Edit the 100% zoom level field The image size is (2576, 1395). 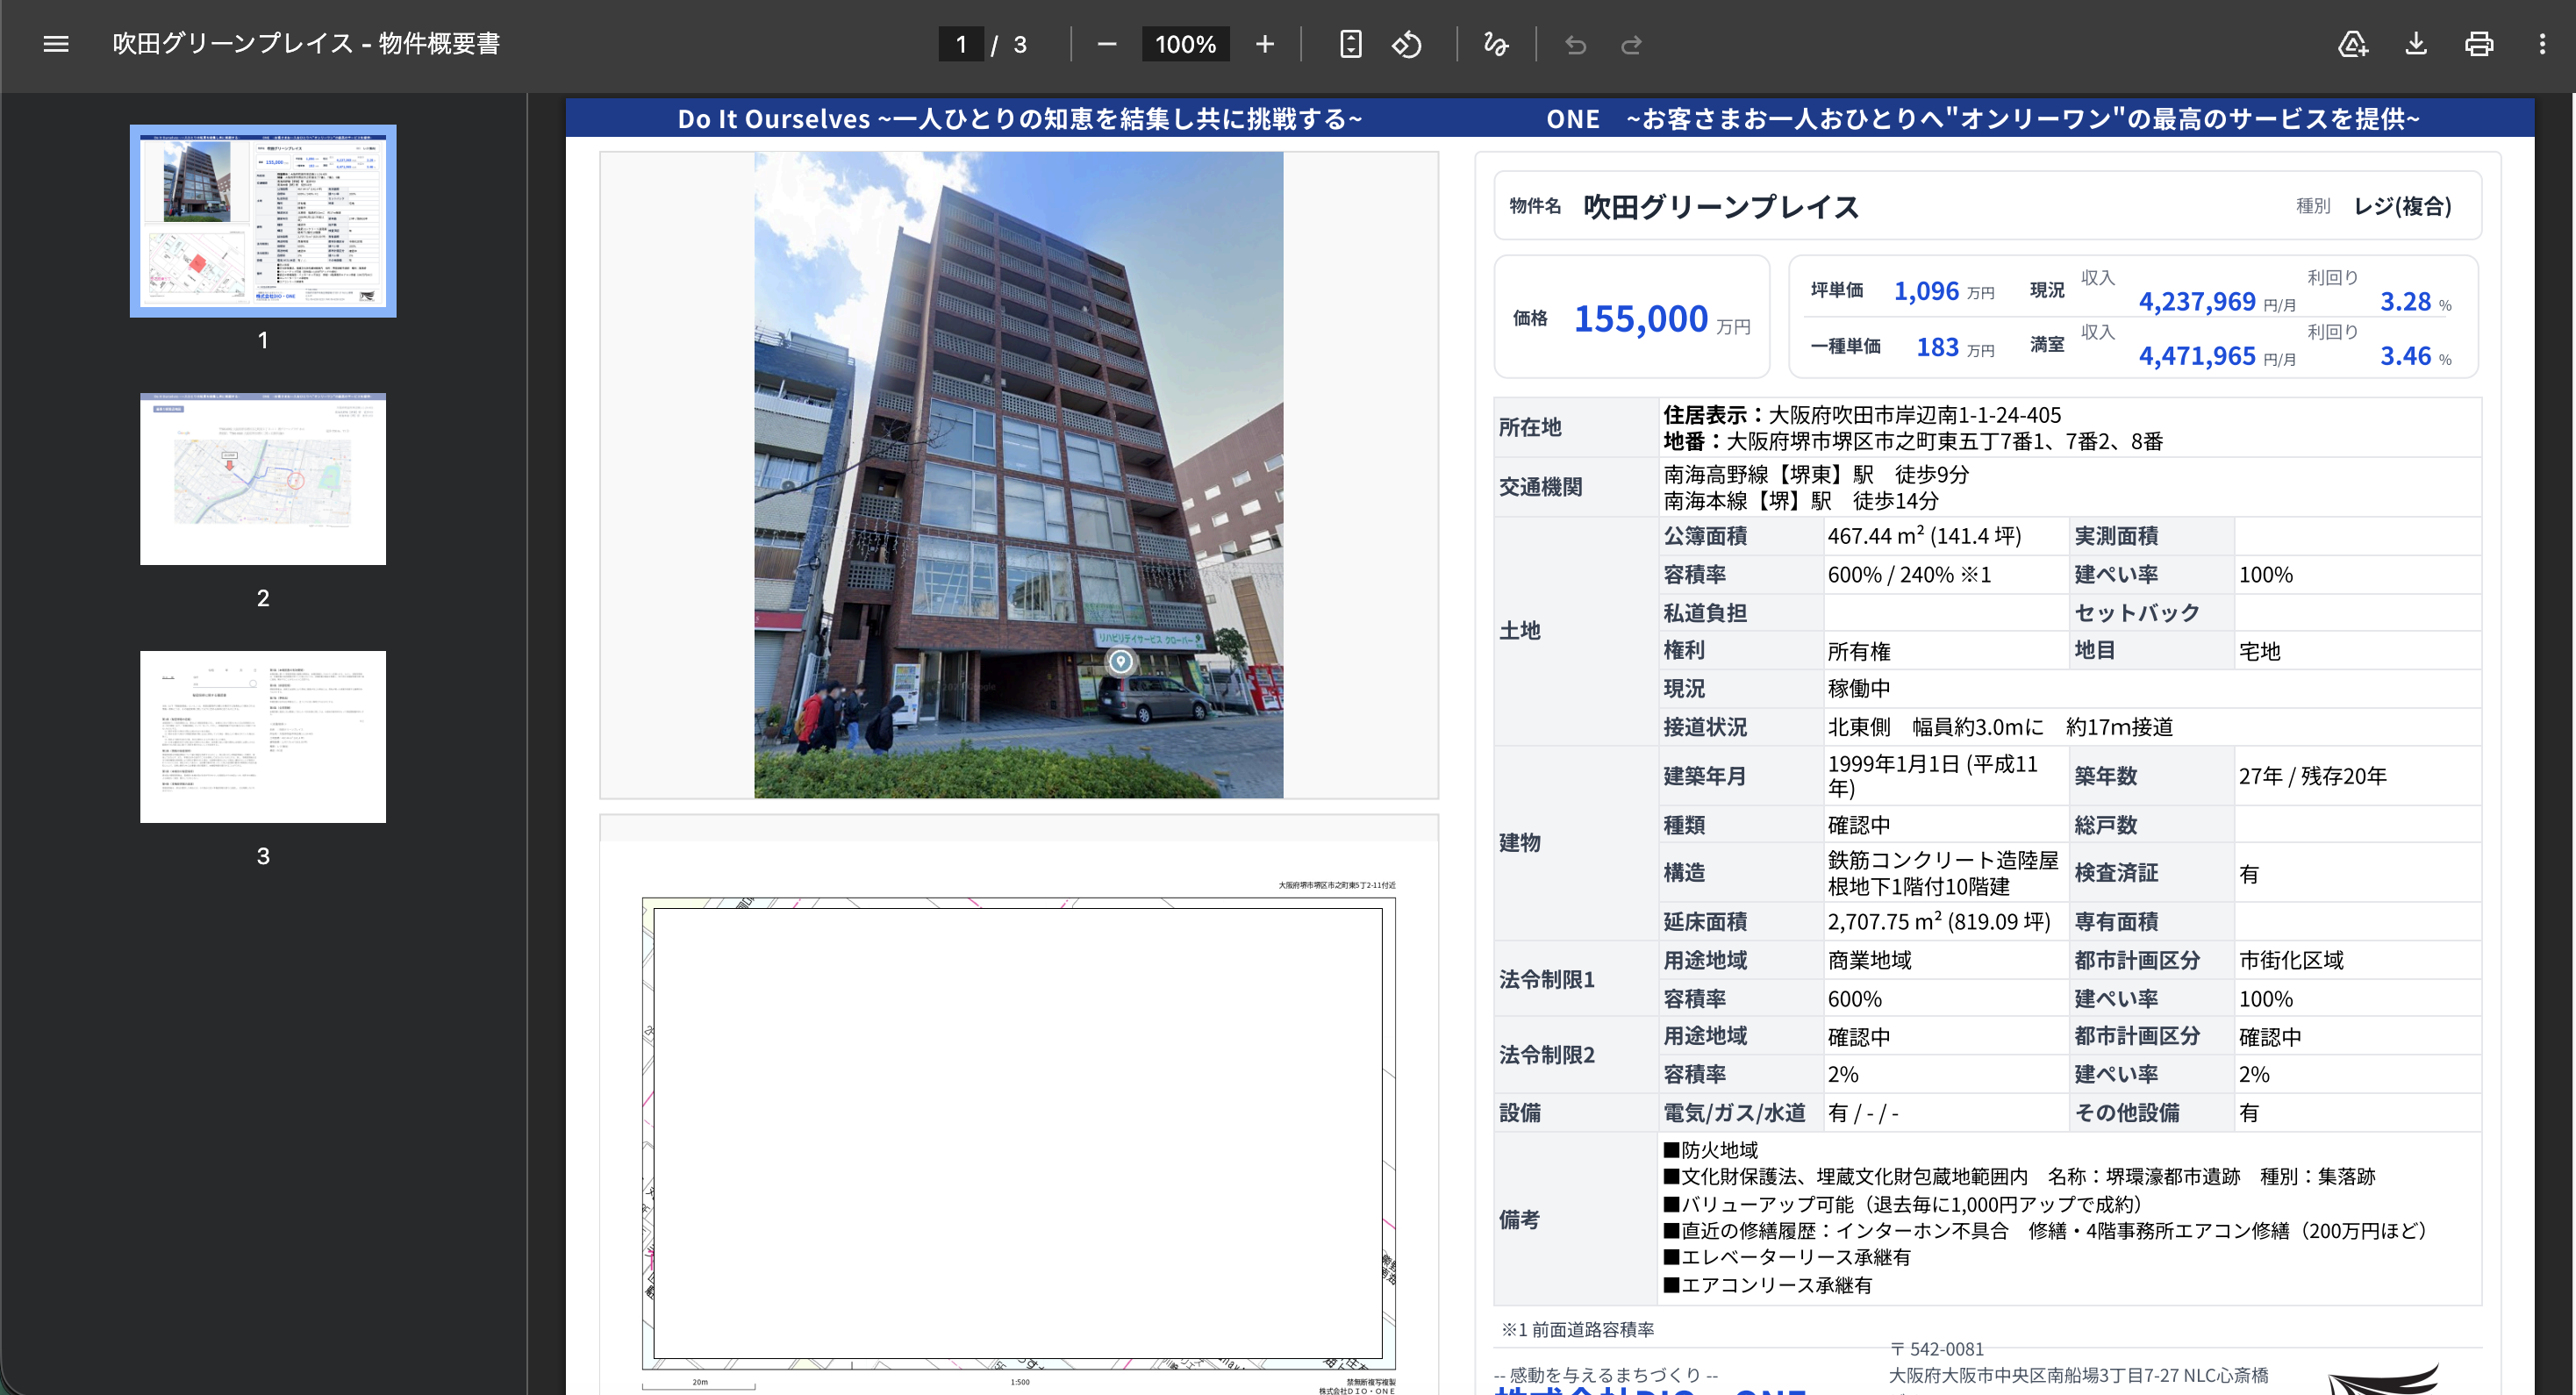pos(1186,44)
